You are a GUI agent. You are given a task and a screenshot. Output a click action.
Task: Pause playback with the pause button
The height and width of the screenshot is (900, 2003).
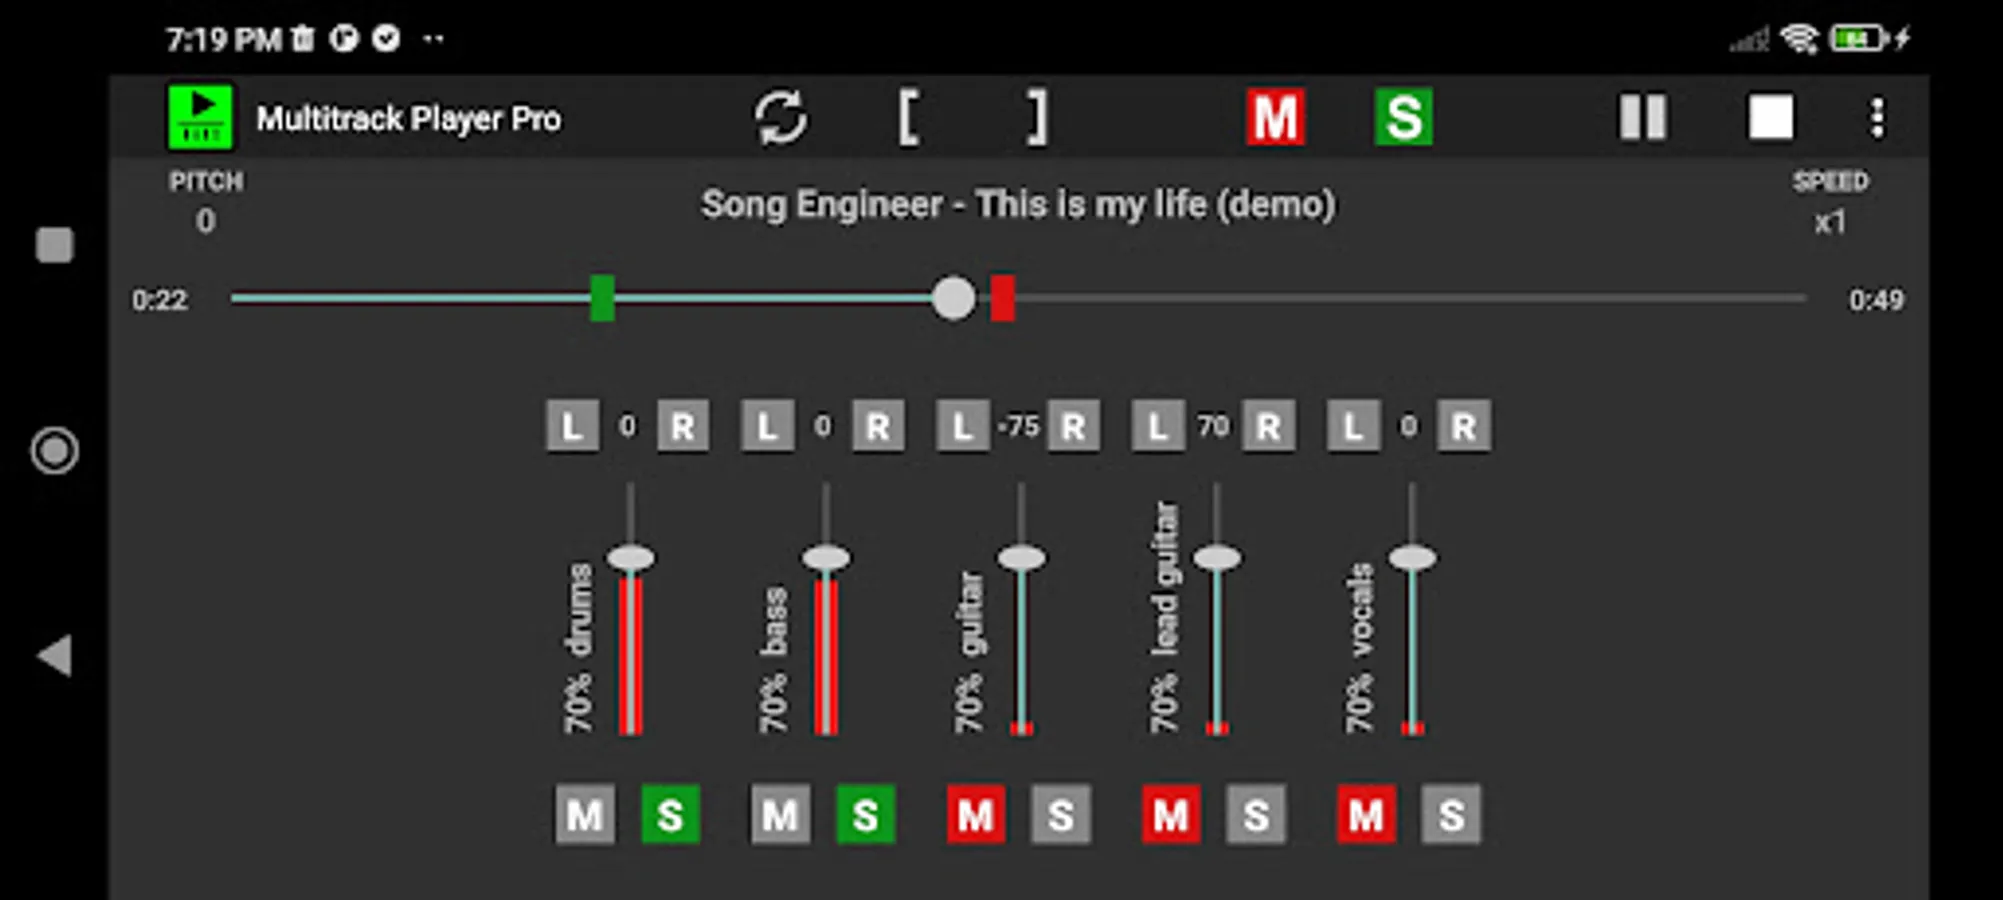tap(1643, 117)
